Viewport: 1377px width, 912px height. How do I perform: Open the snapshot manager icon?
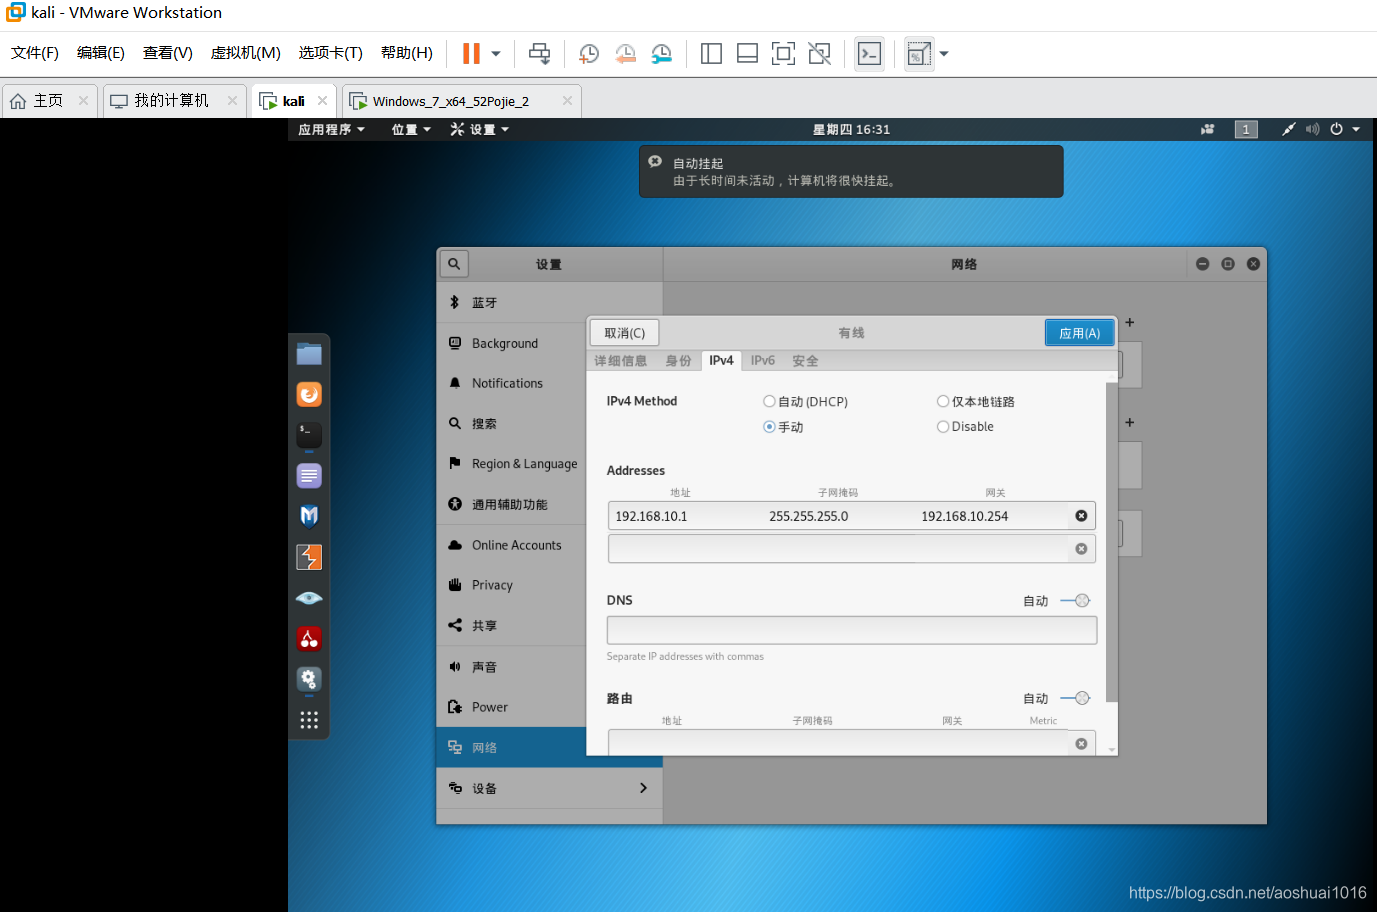(661, 54)
